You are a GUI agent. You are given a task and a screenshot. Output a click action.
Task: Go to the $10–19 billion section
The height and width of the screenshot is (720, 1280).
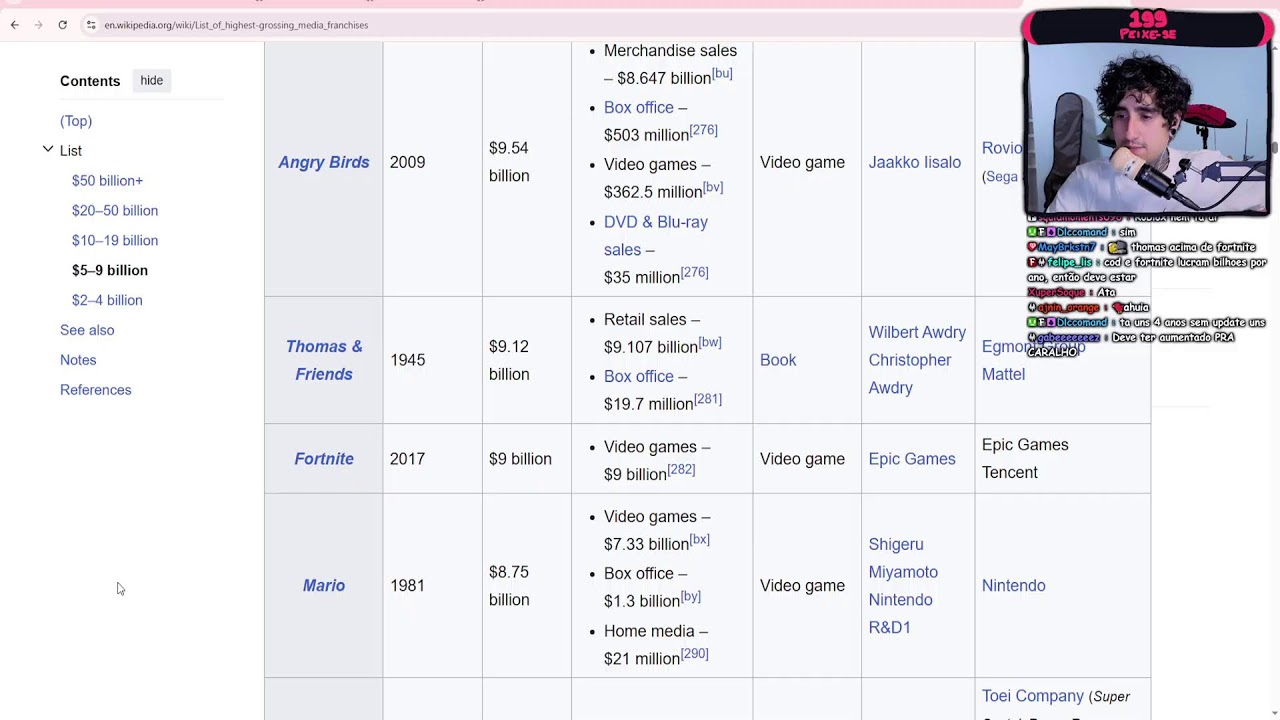tap(115, 241)
